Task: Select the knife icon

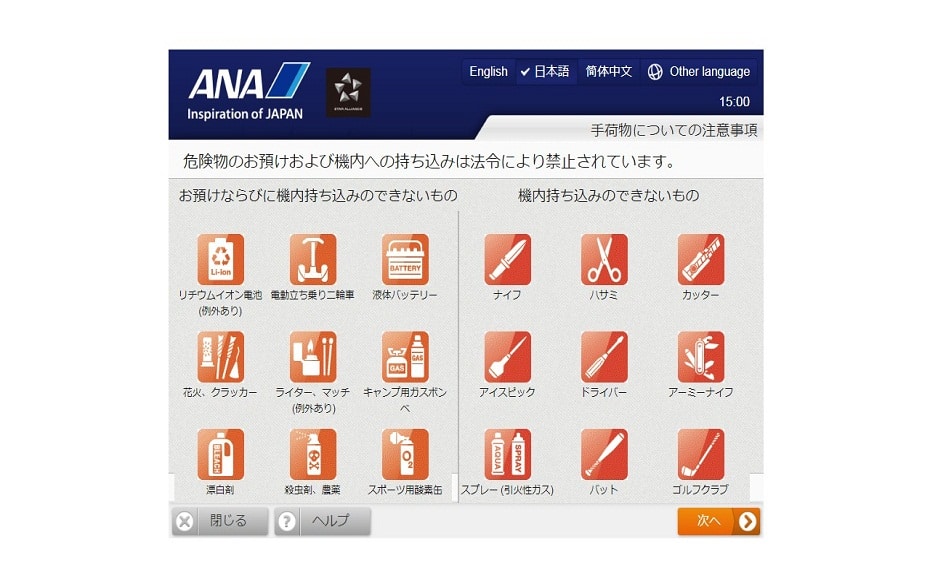Action: tap(508, 259)
